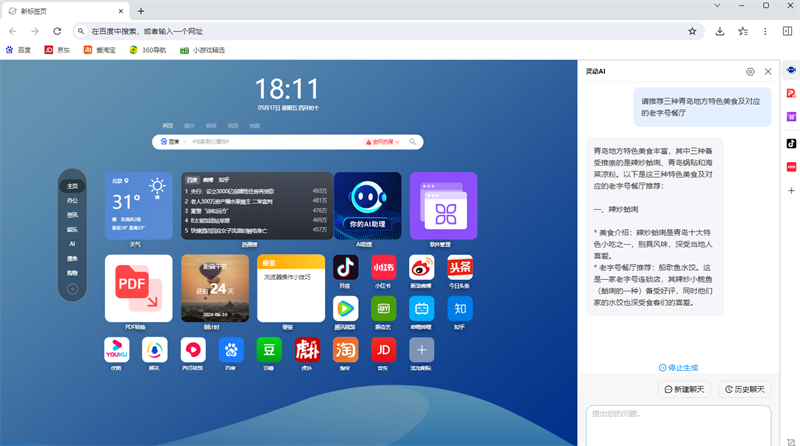
Task: Click the PDF tool icon in right sidebar
Action: coord(791,93)
